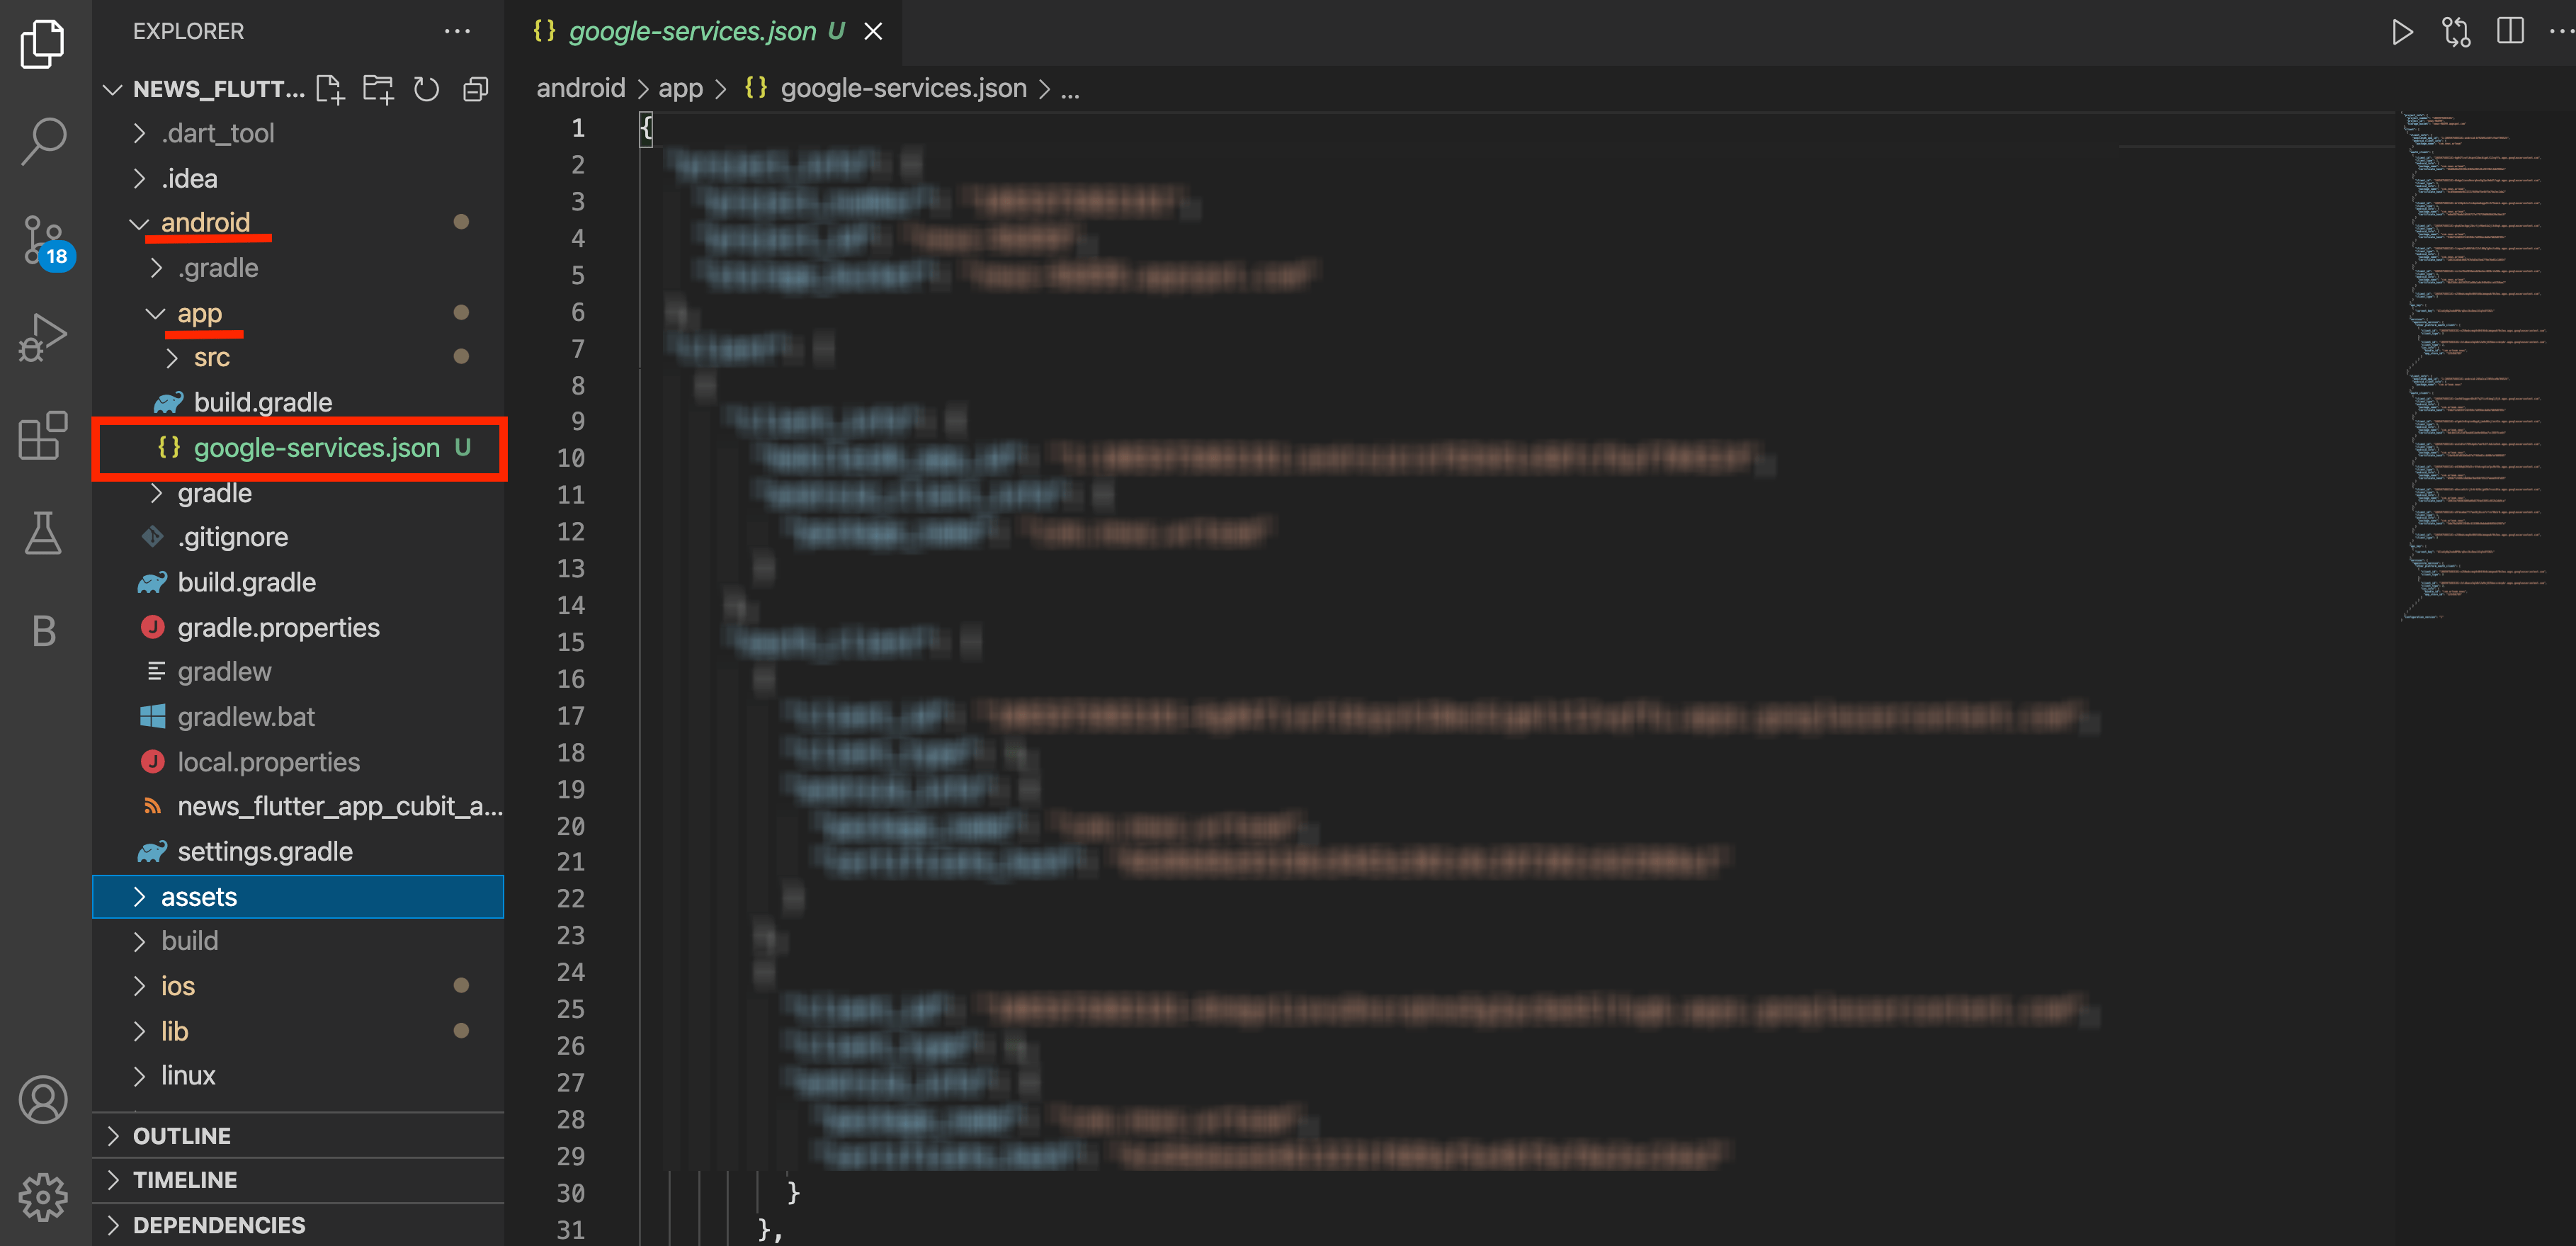This screenshot has height=1246, width=2576.
Task: Click New File icon in explorer header
Action: pyautogui.click(x=330, y=89)
